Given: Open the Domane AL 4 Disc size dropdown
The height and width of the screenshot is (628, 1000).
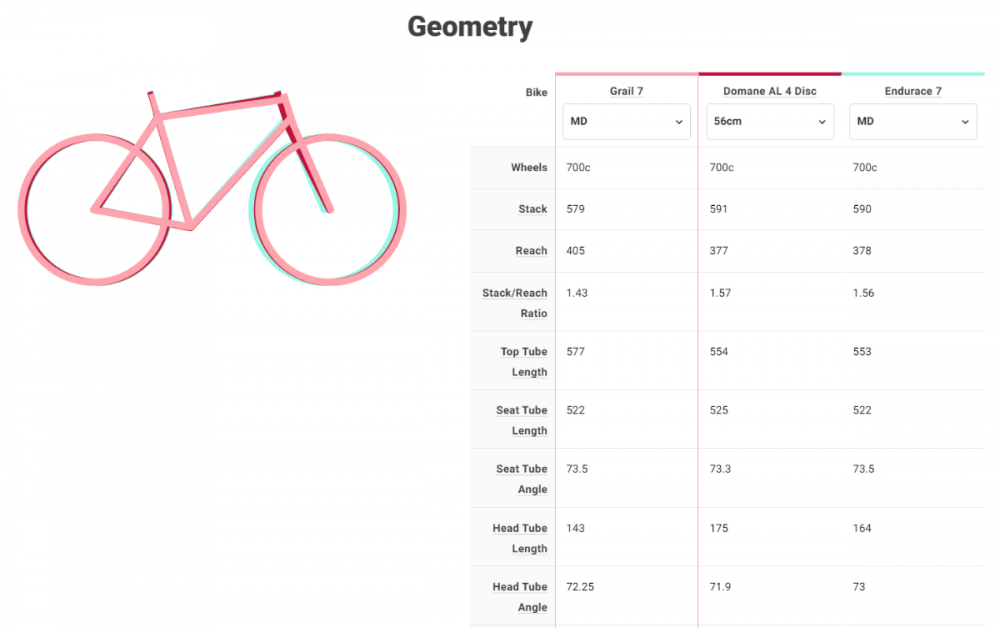Looking at the screenshot, I should 770,122.
